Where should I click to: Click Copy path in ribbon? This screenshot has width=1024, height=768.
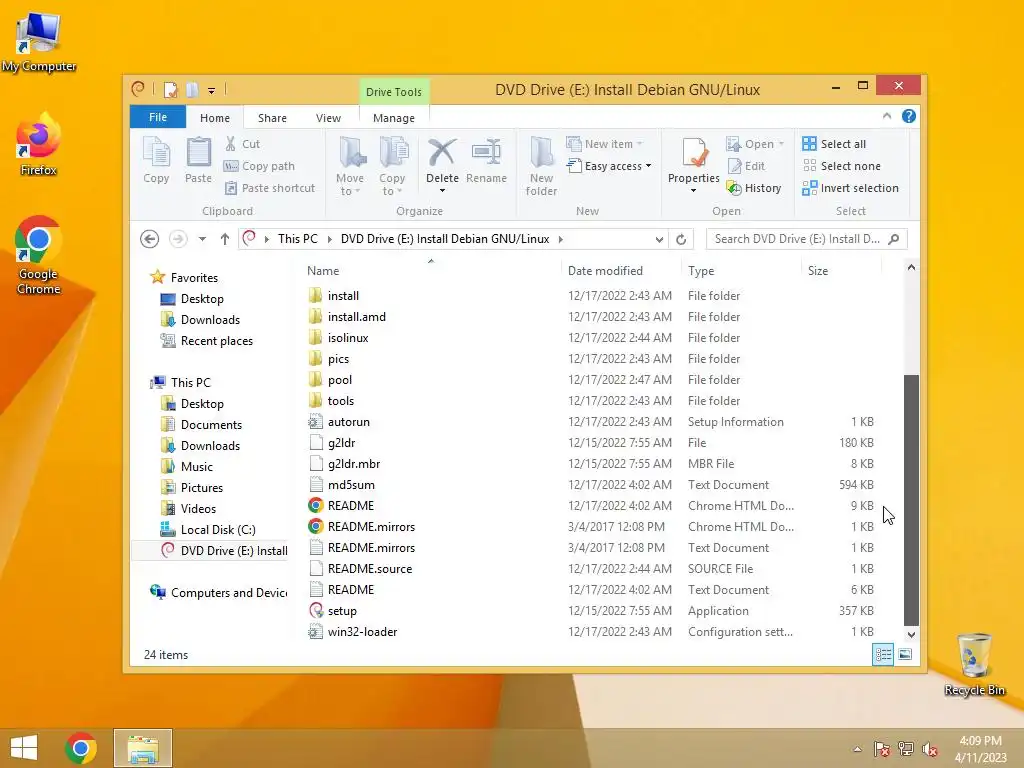coord(259,166)
